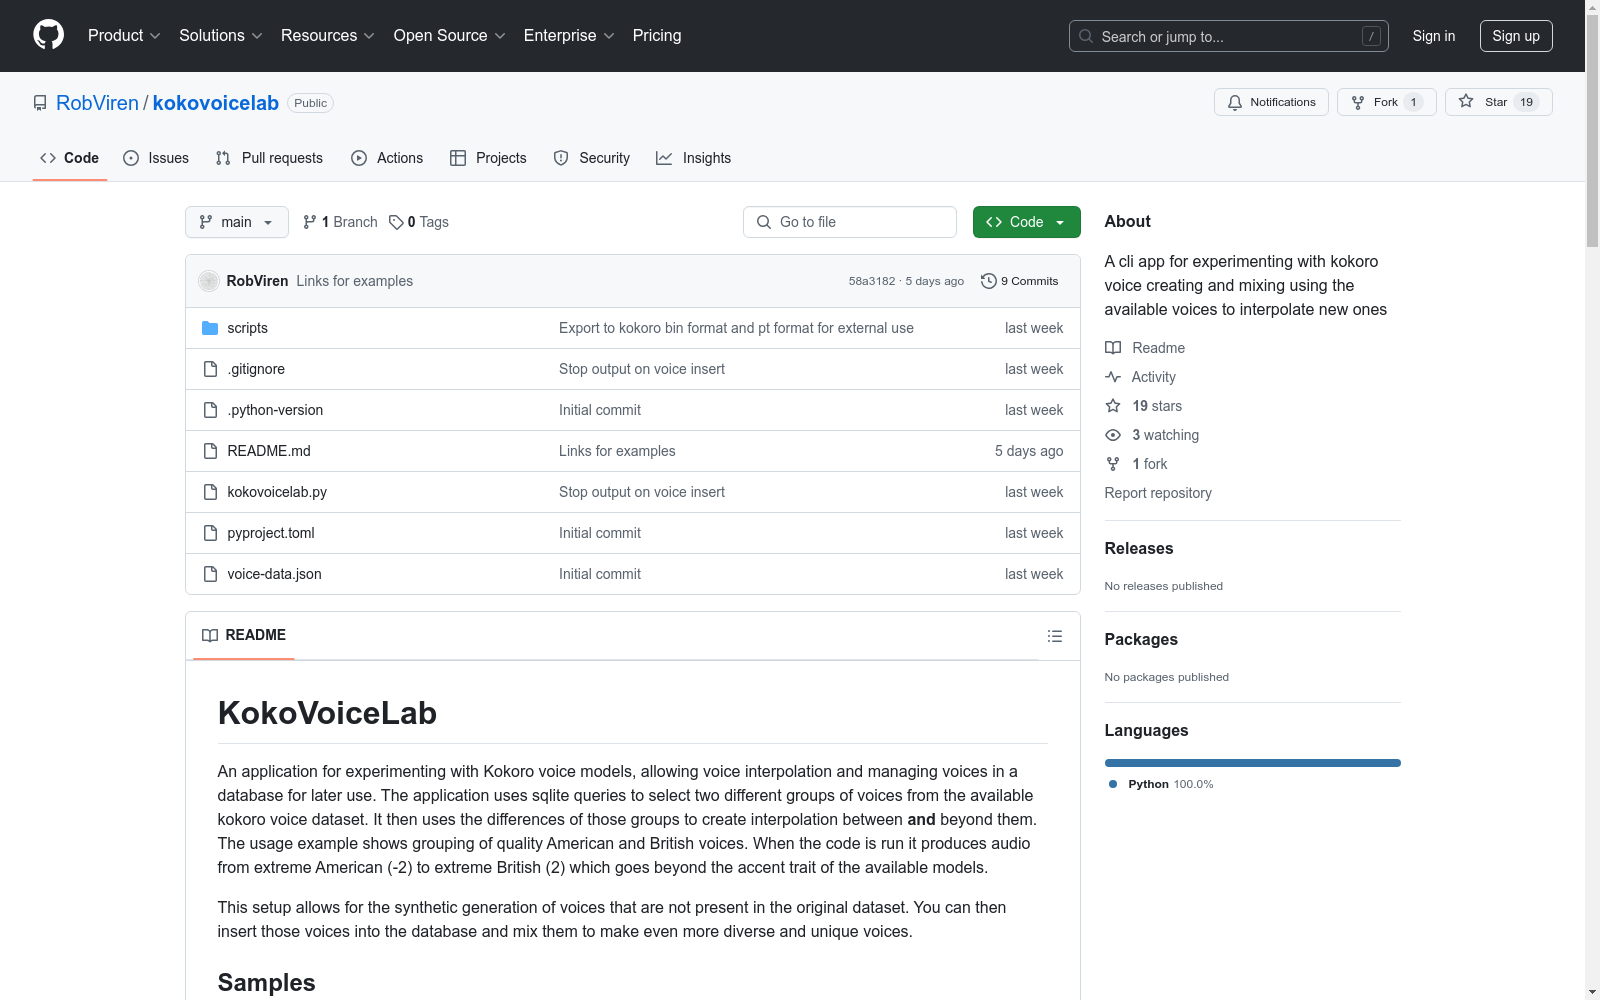This screenshot has width=1600, height=1000.
Task: Expand the Resources menu
Action: coord(328,36)
